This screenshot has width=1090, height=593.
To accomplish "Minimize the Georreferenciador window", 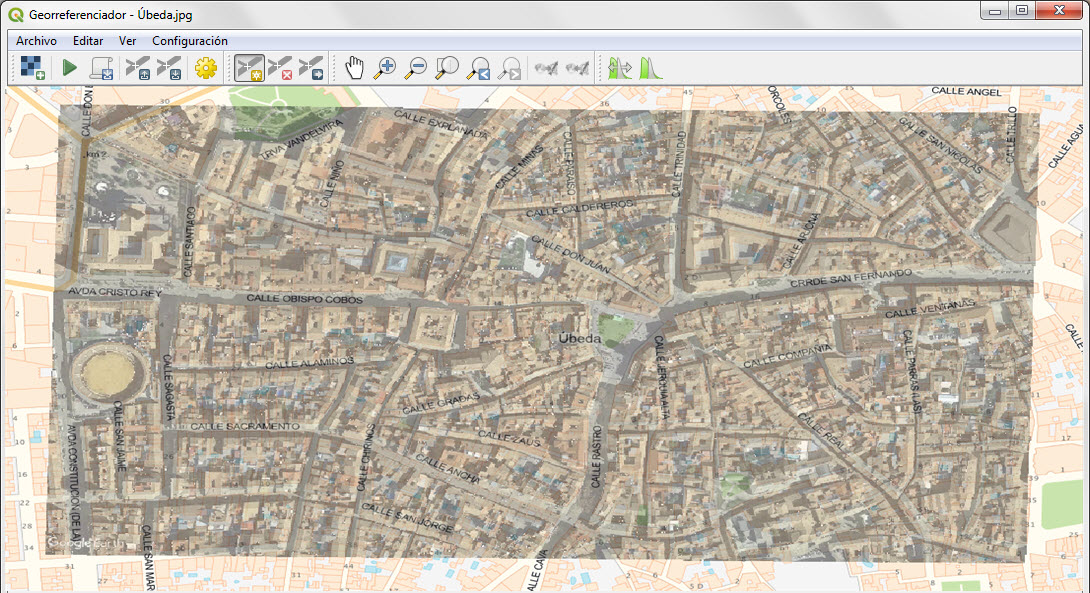I will click(995, 11).
